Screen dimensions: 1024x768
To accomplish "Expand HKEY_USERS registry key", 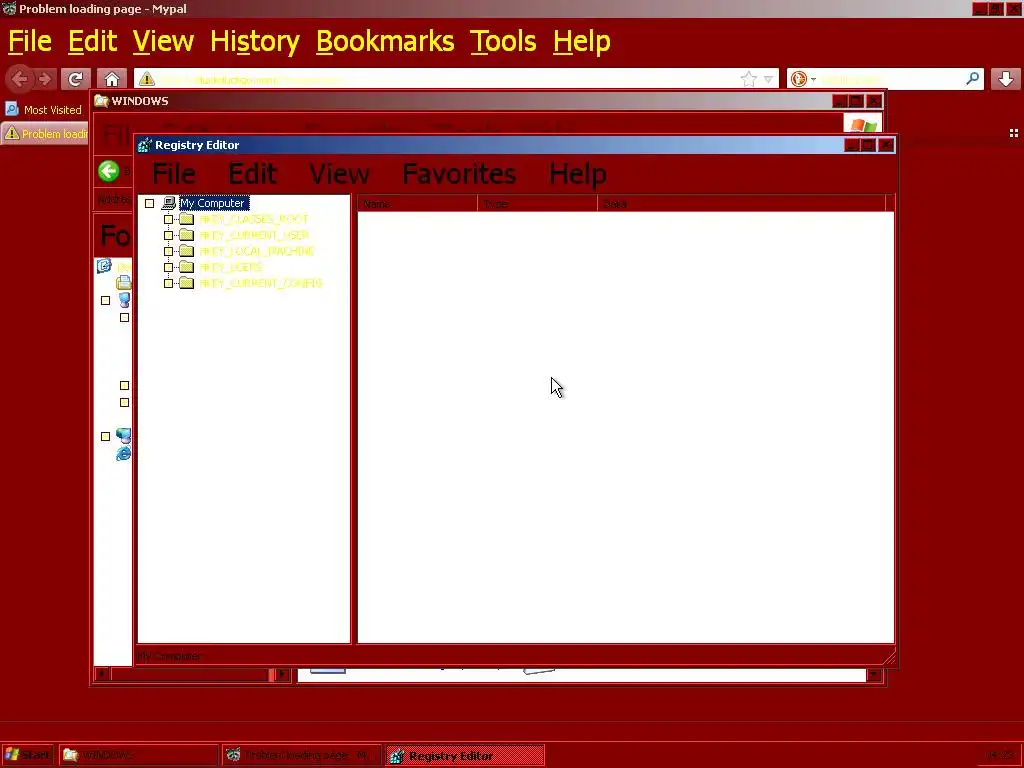I will click(x=168, y=267).
